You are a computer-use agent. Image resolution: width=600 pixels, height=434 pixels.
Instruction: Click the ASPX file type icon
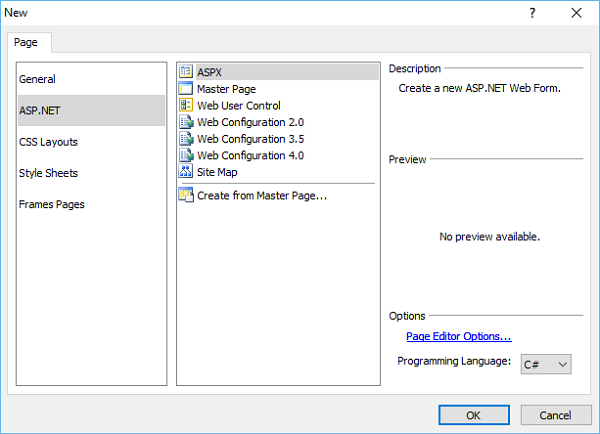(x=186, y=72)
